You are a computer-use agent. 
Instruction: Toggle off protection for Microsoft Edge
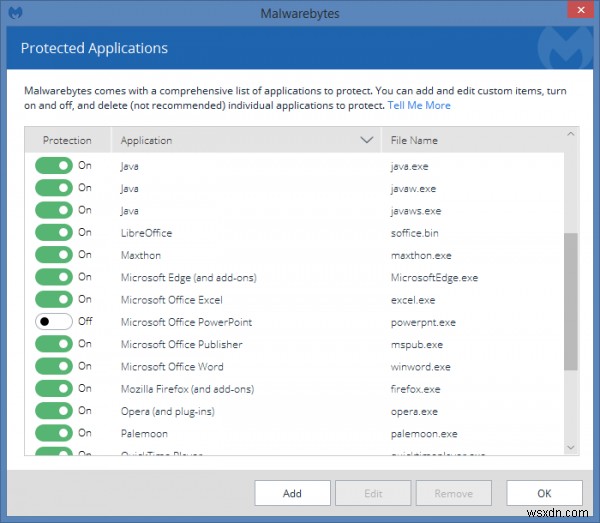[54, 277]
